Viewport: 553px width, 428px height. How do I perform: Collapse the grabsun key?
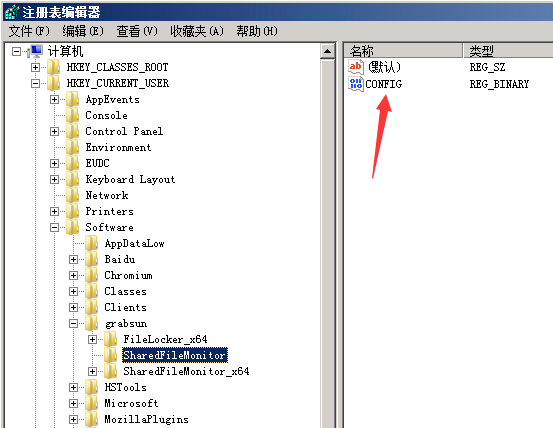[x=73, y=323]
